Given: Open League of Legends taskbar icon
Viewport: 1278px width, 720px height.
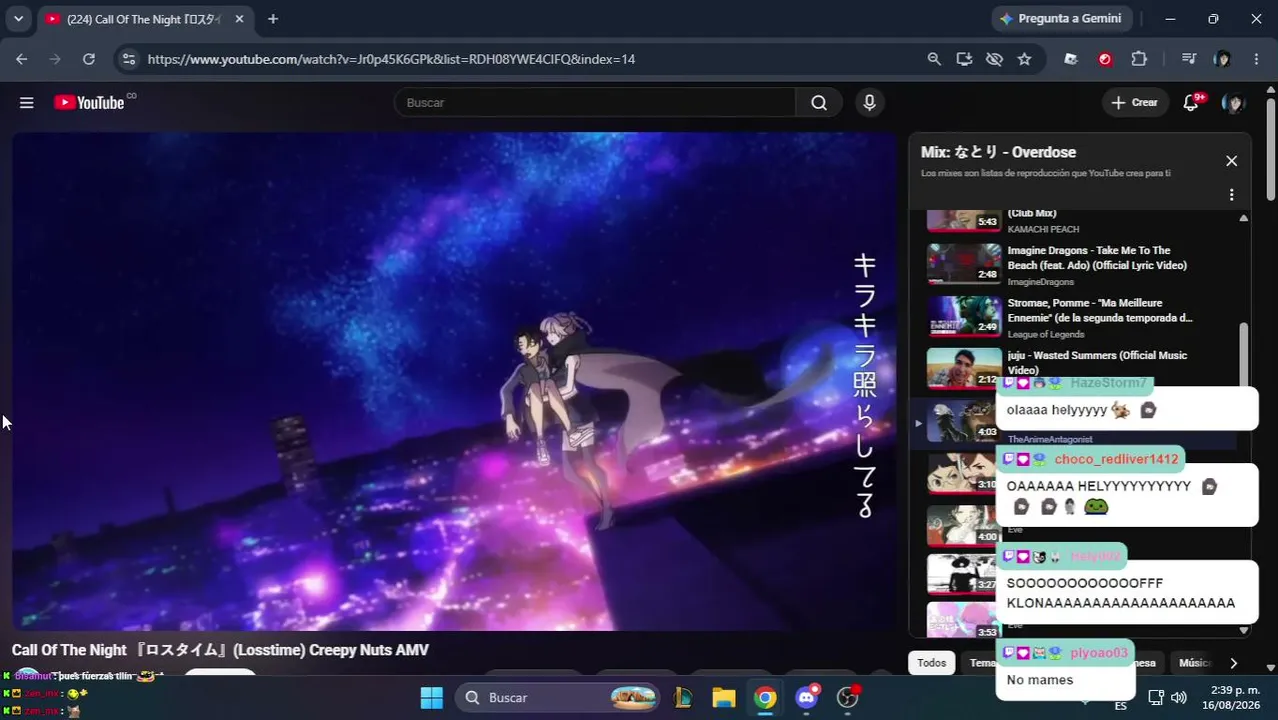Looking at the screenshot, I should pos(683,697).
